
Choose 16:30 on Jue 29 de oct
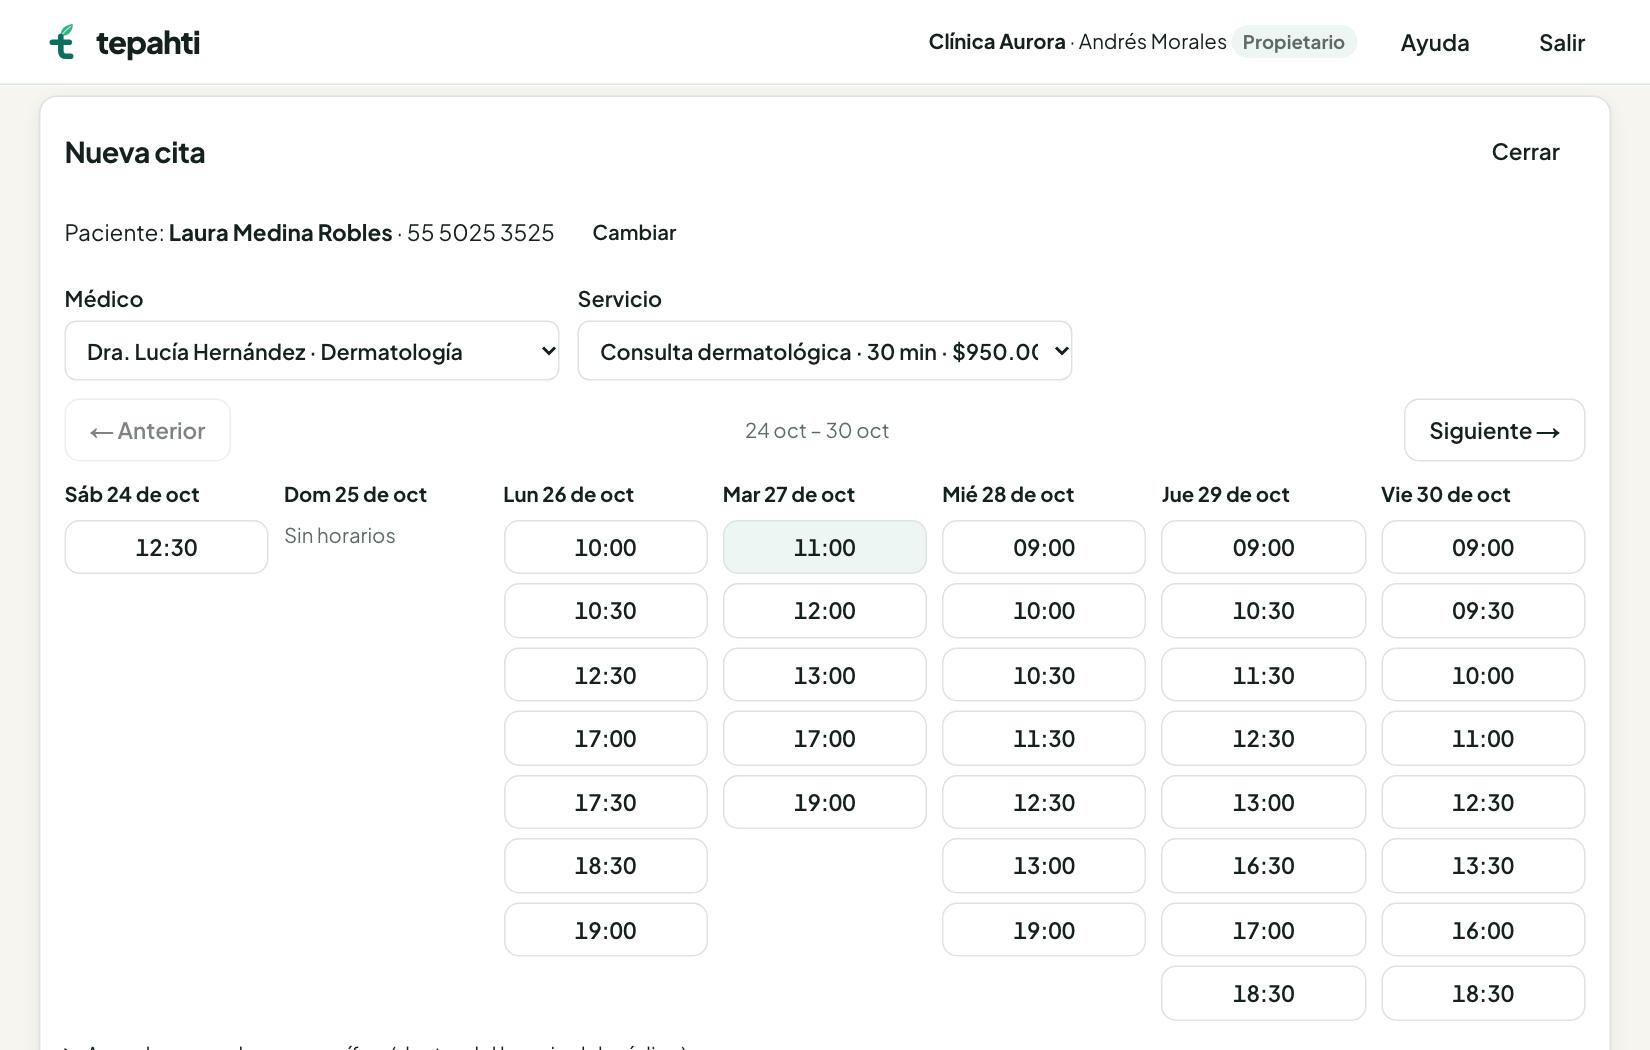(1263, 866)
